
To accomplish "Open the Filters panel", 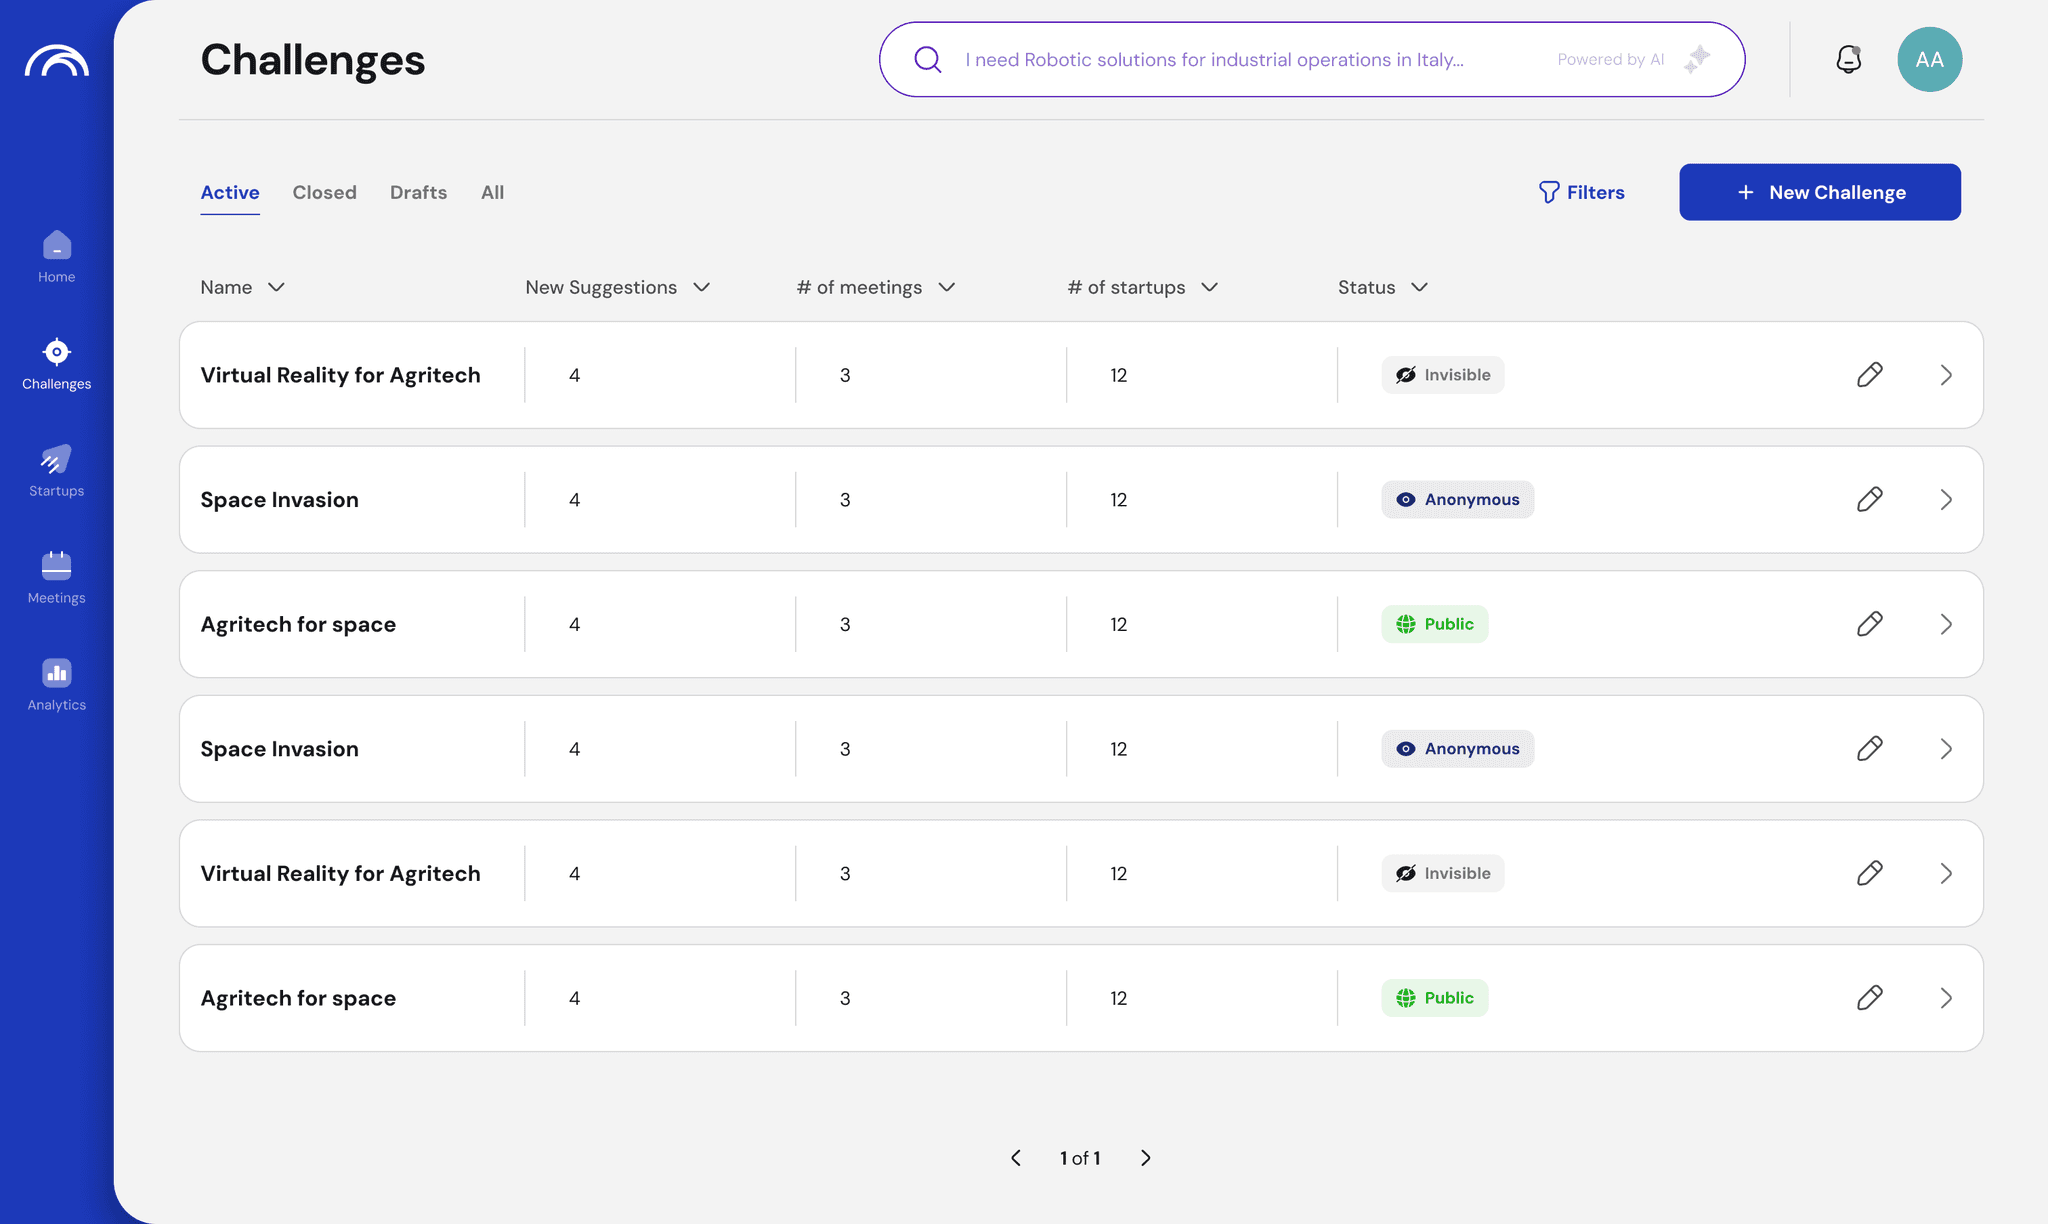I will pos(1581,192).
